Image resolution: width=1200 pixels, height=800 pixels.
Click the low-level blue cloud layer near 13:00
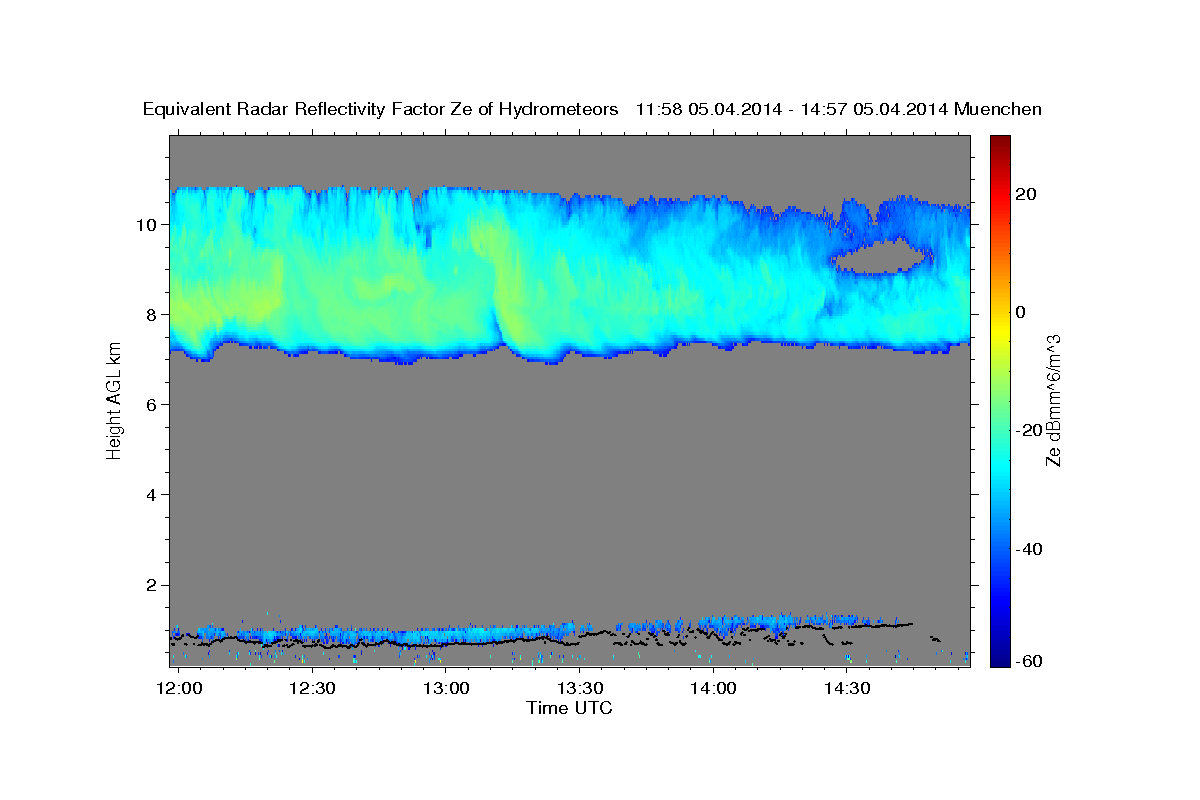445,635
